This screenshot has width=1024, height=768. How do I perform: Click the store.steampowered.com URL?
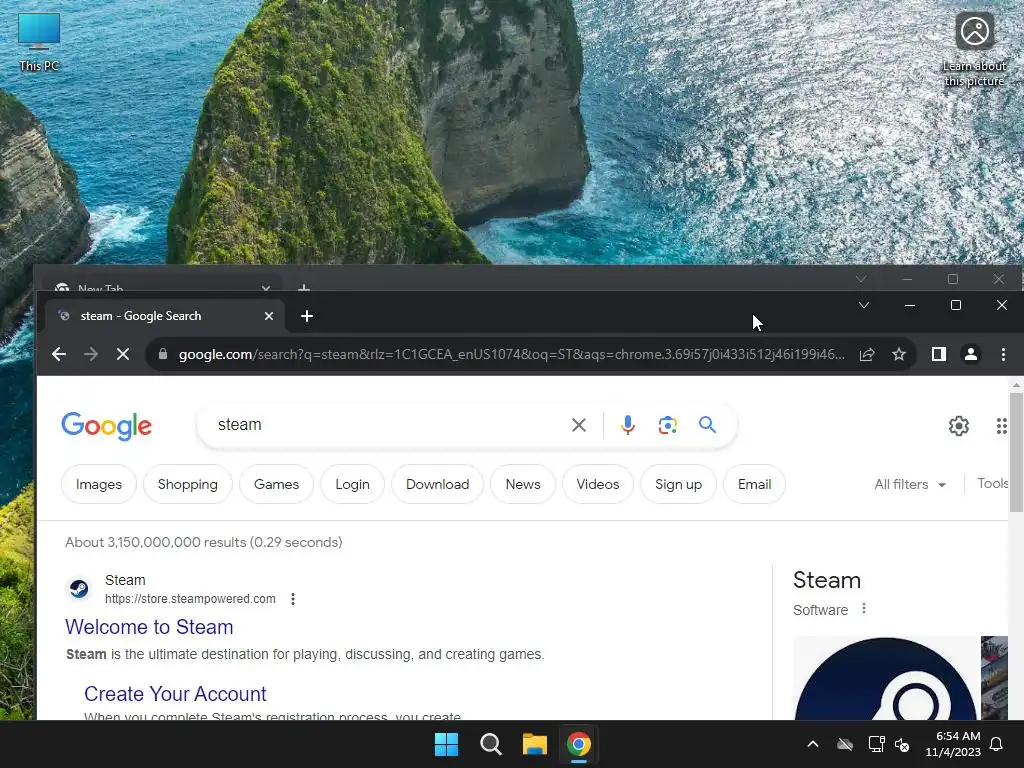(190, 599)
